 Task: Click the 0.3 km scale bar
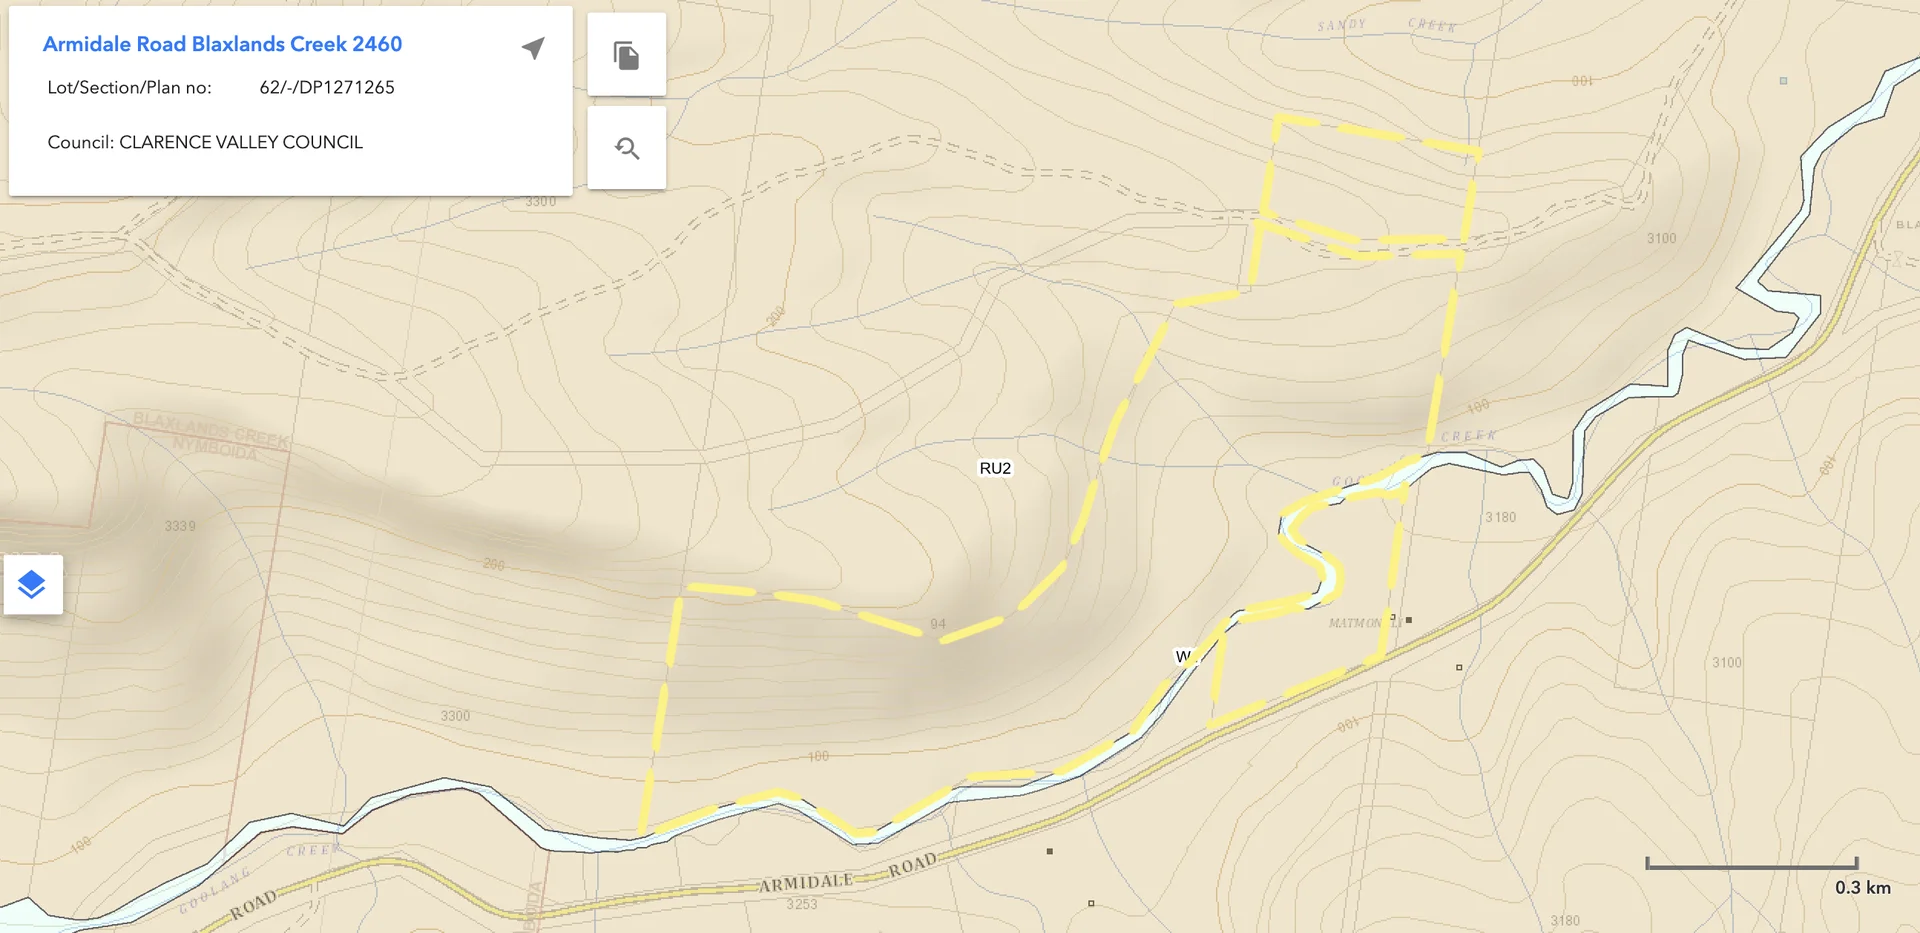coord(1752,864)
